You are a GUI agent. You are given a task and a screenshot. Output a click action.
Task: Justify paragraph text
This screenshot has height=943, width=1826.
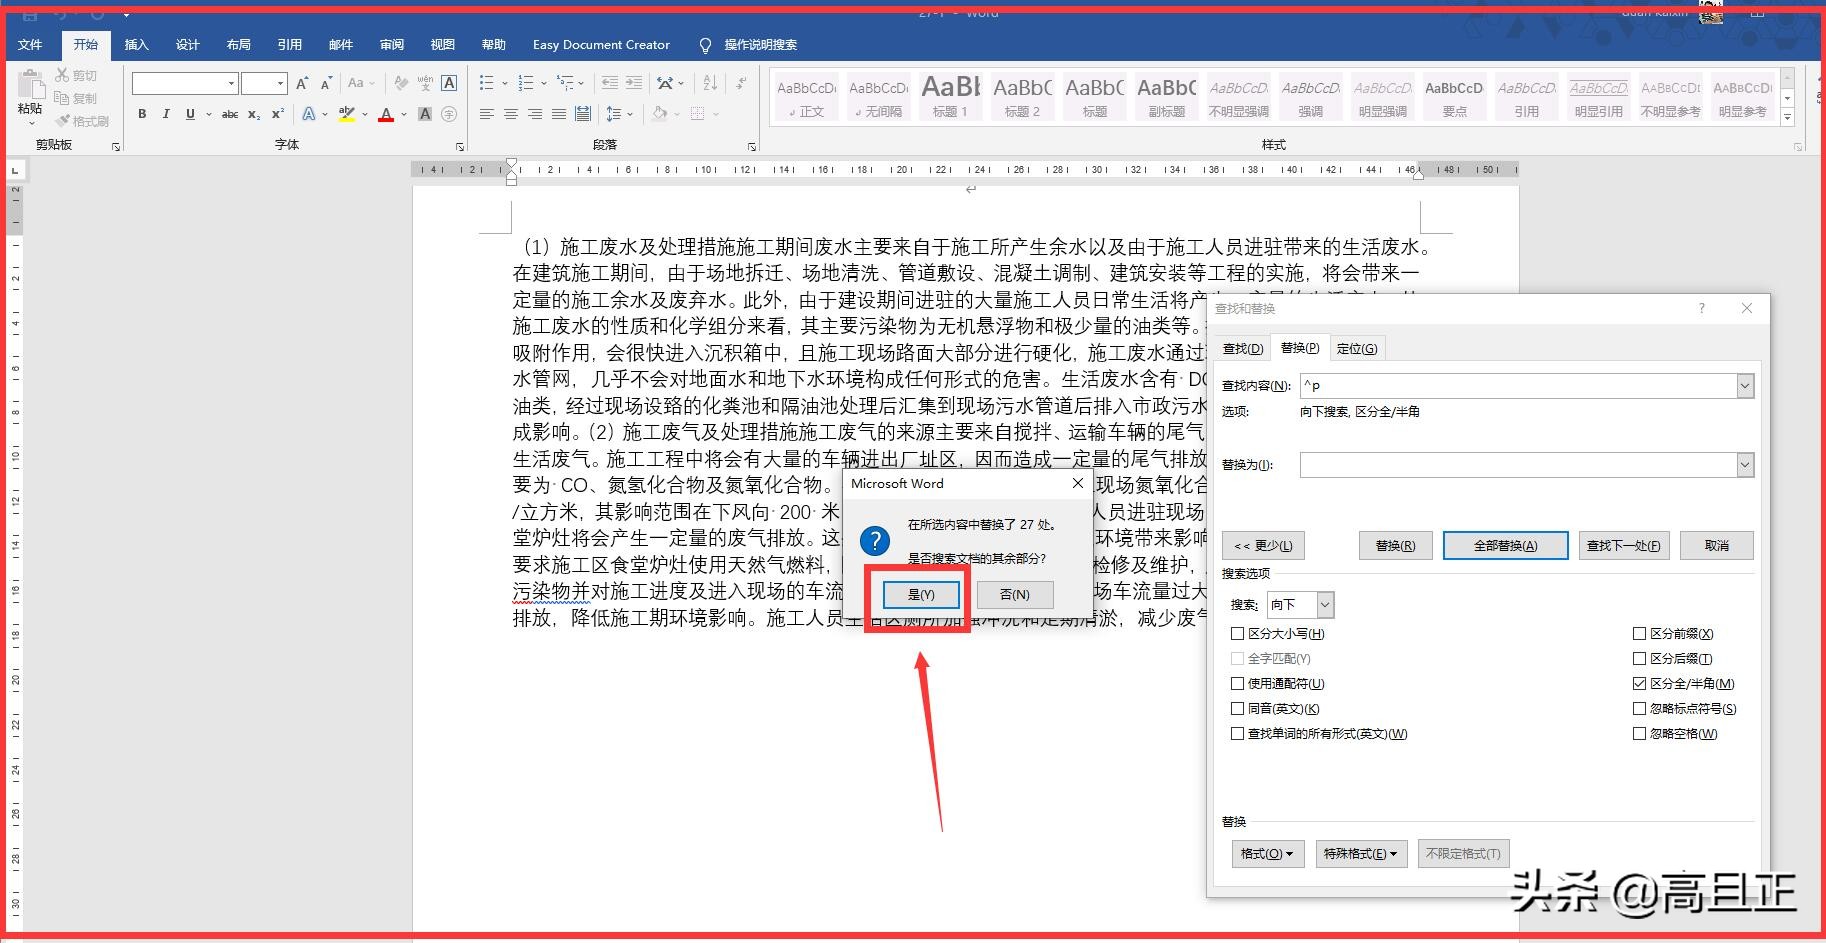(x=559, y=114)
